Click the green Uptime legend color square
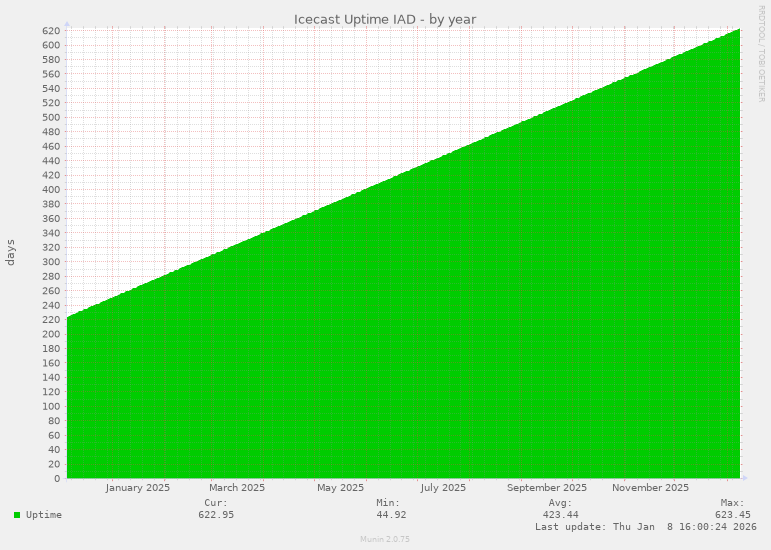Viewport: 771px width, 550px height. 17,515
